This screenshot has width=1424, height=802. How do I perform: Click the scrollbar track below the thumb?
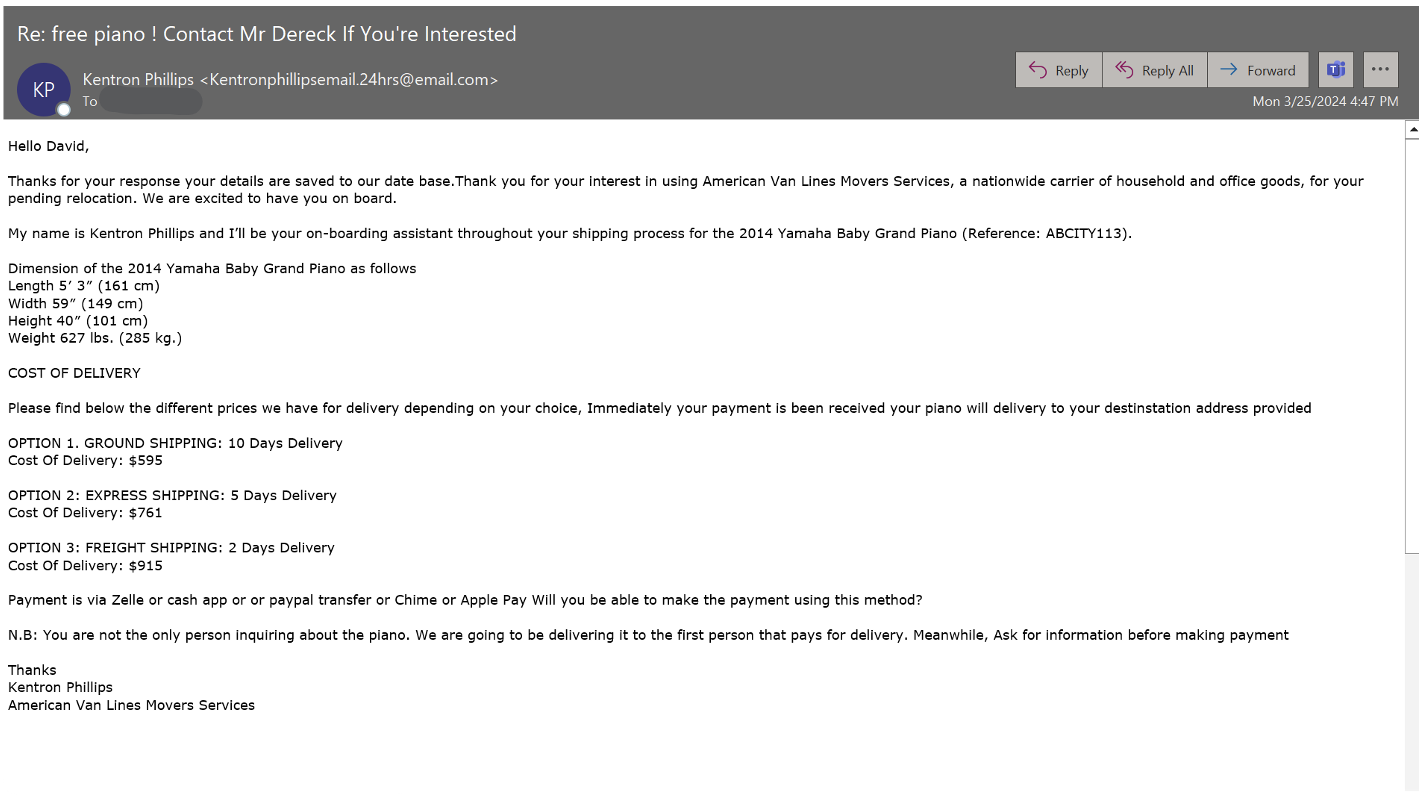pos(1413,670)
